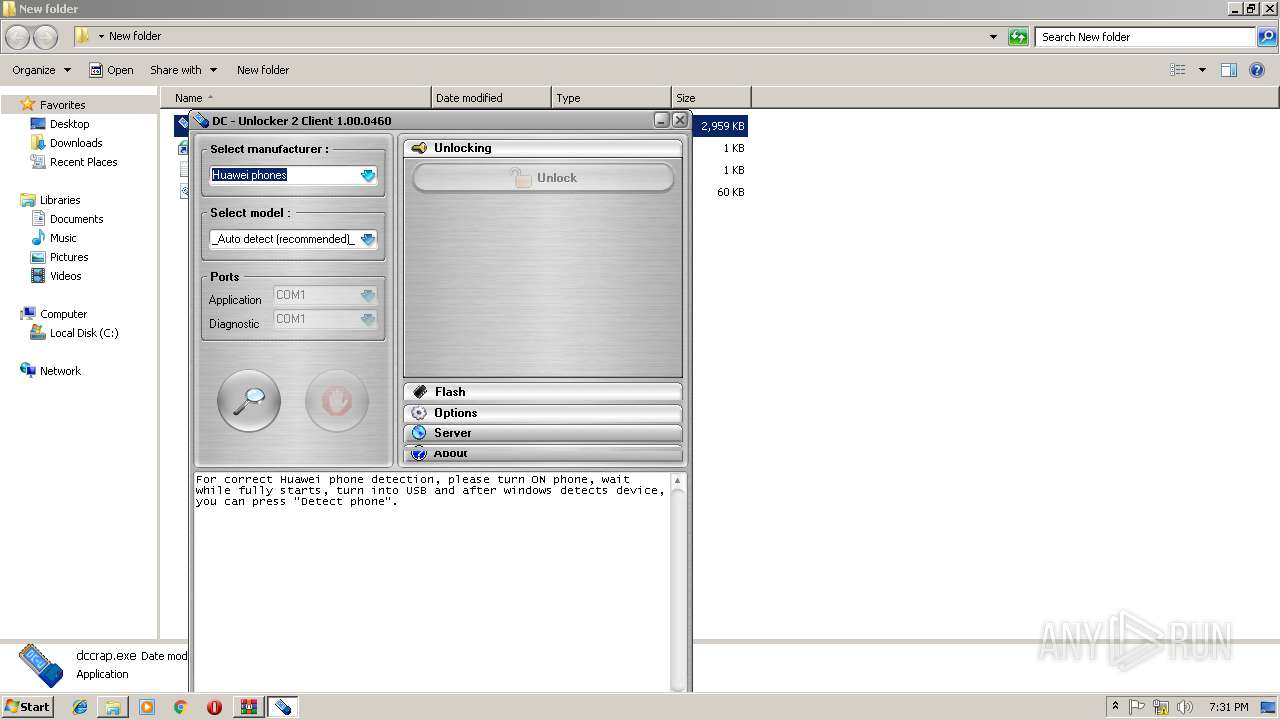Select Libraries in navigation pane
This screenshot has height=720, width=1280.
tap(60, 200)
